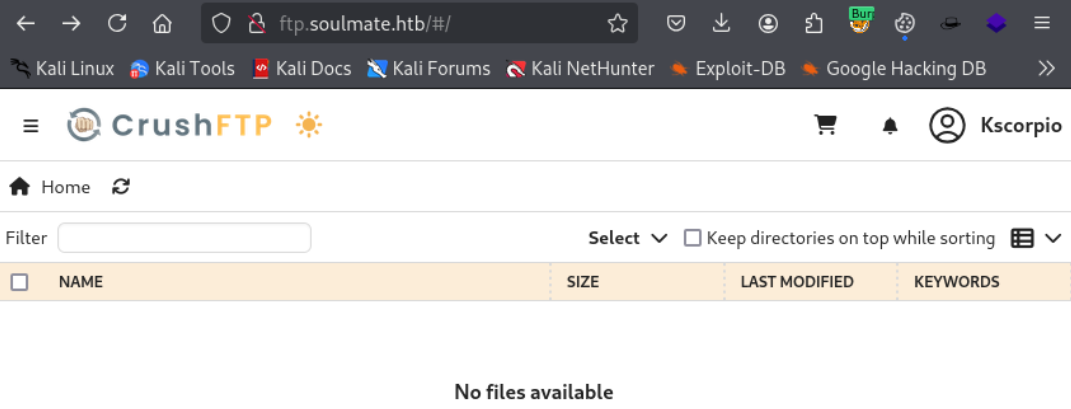The image size is (1071, 409).
Task: Sort by the LAST MODIFIED column
Action: [x=797, y=281]
